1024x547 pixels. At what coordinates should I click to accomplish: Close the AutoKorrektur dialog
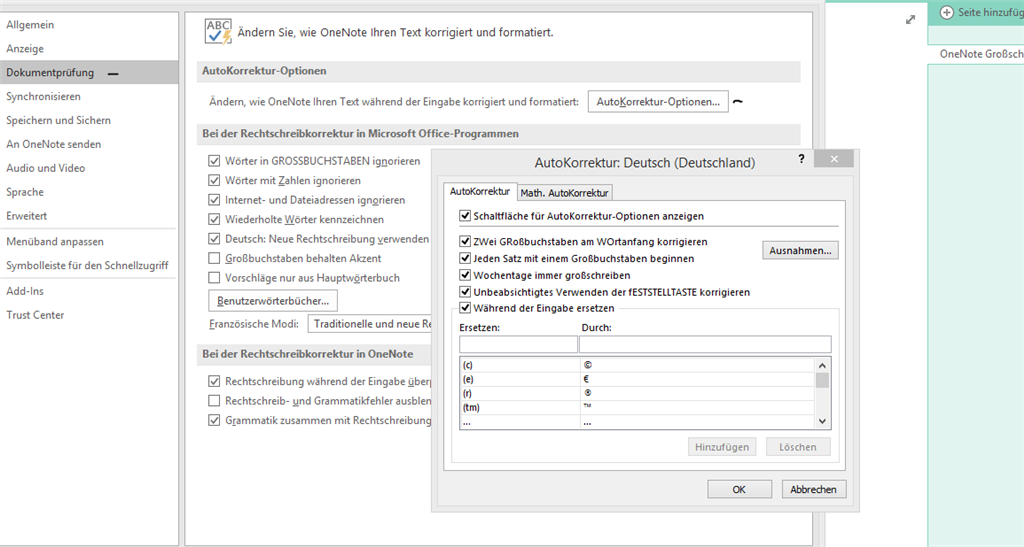point(834,159)
